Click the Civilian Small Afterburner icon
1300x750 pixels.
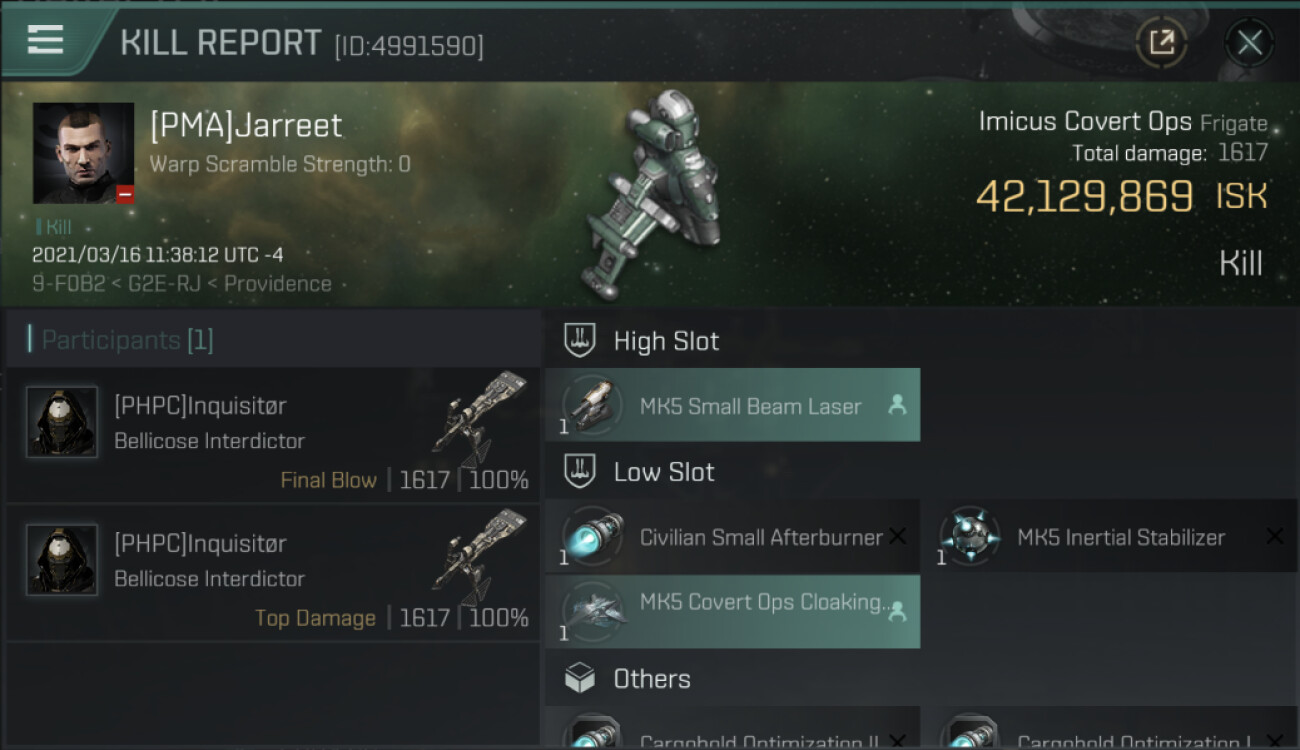click(x=592, y=537)
